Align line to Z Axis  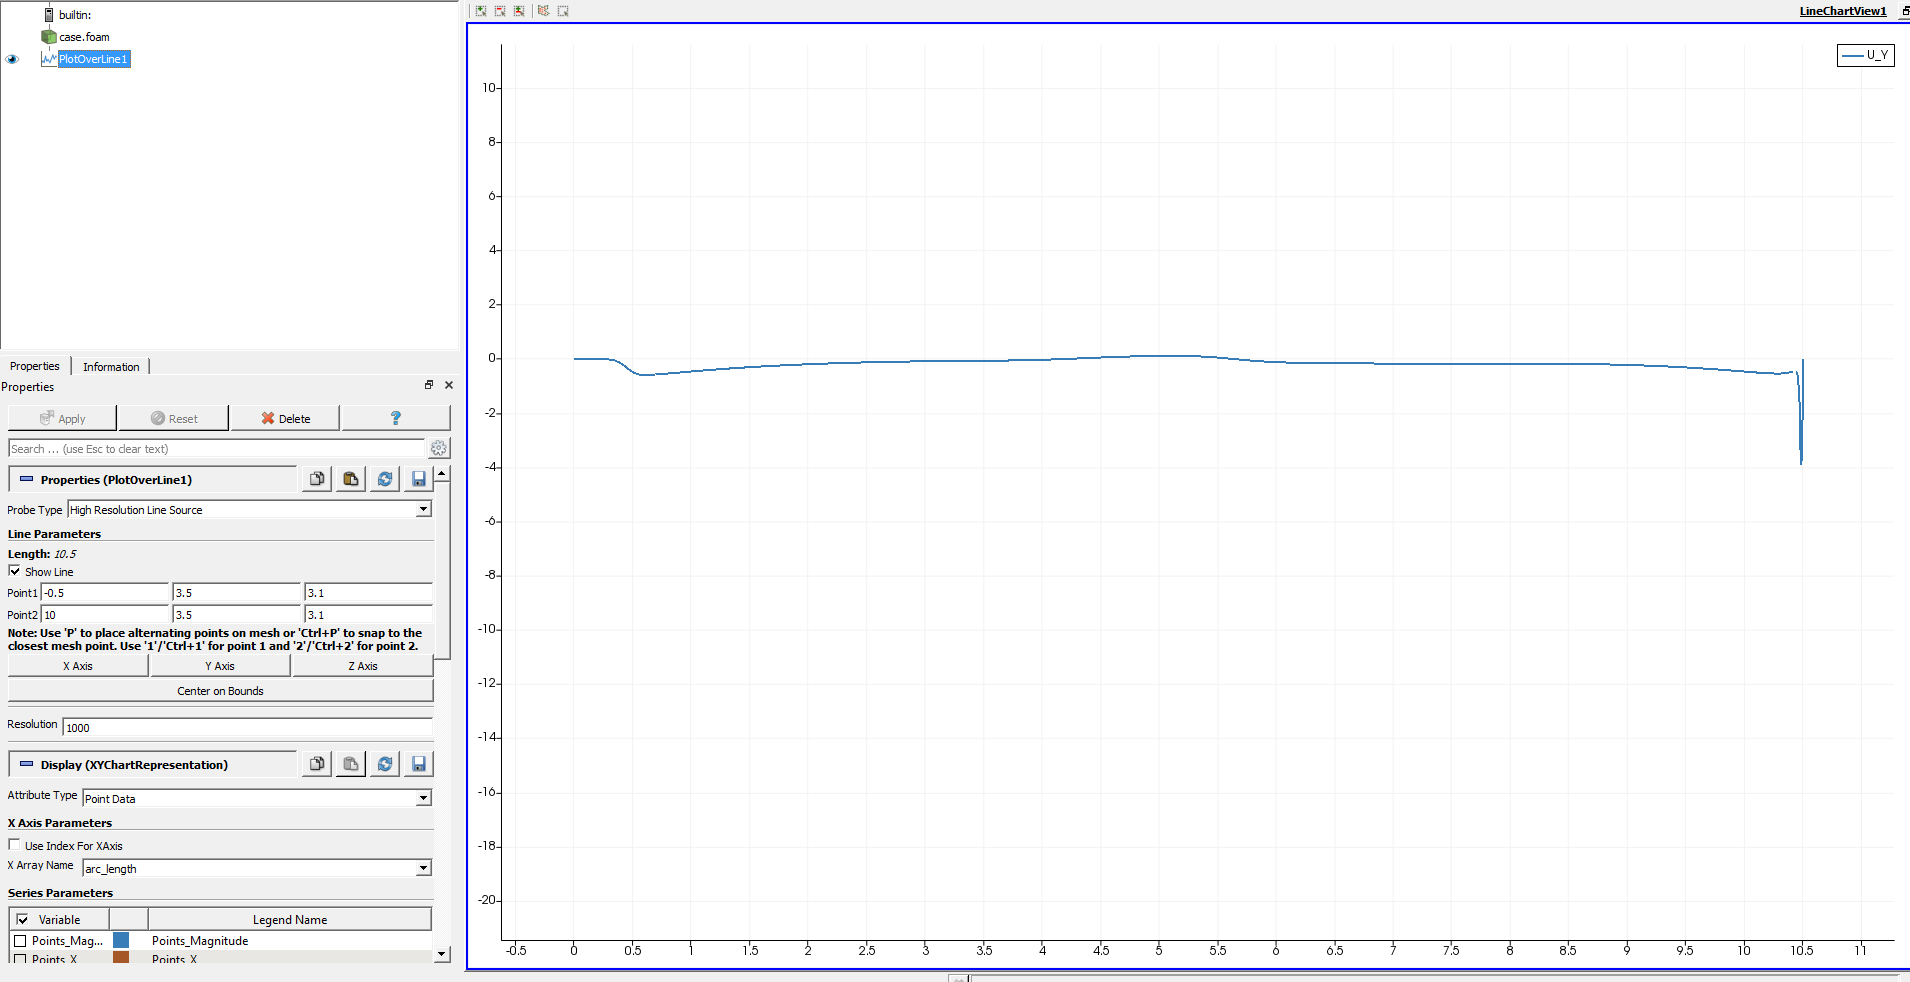363,666
